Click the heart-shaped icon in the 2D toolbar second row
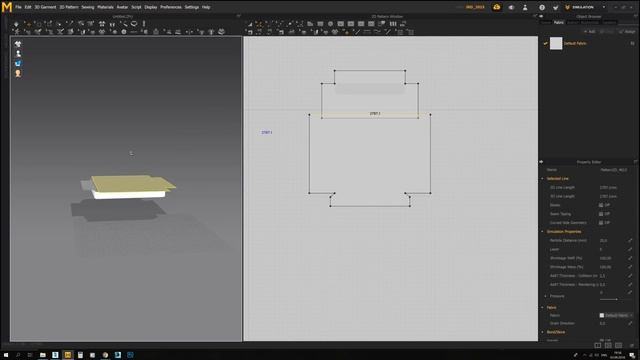Screen dimensions: 640x360 tap(335, 31)
